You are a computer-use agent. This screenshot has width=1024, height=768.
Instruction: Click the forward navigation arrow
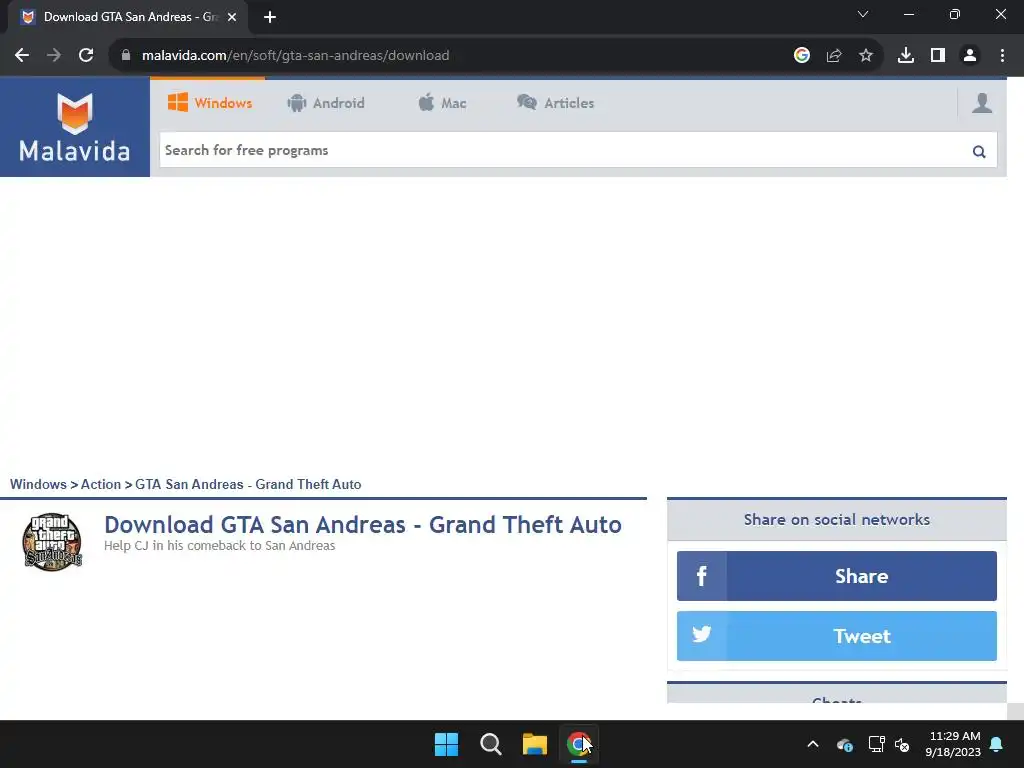[x=54, y=56]
